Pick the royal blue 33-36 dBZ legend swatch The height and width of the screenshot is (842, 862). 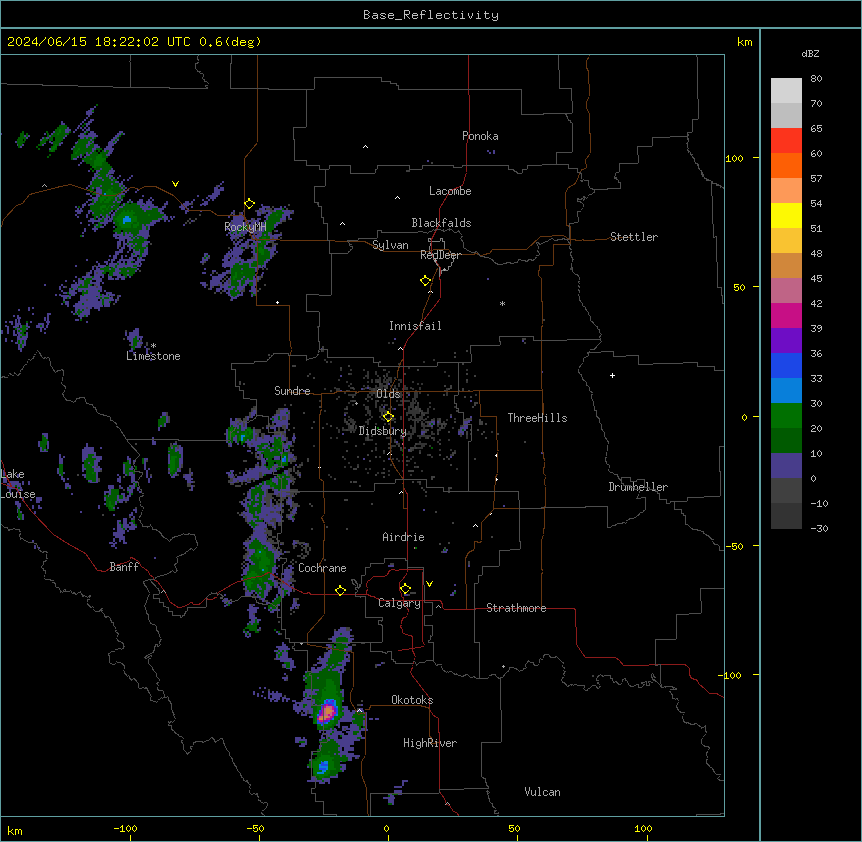786,366
